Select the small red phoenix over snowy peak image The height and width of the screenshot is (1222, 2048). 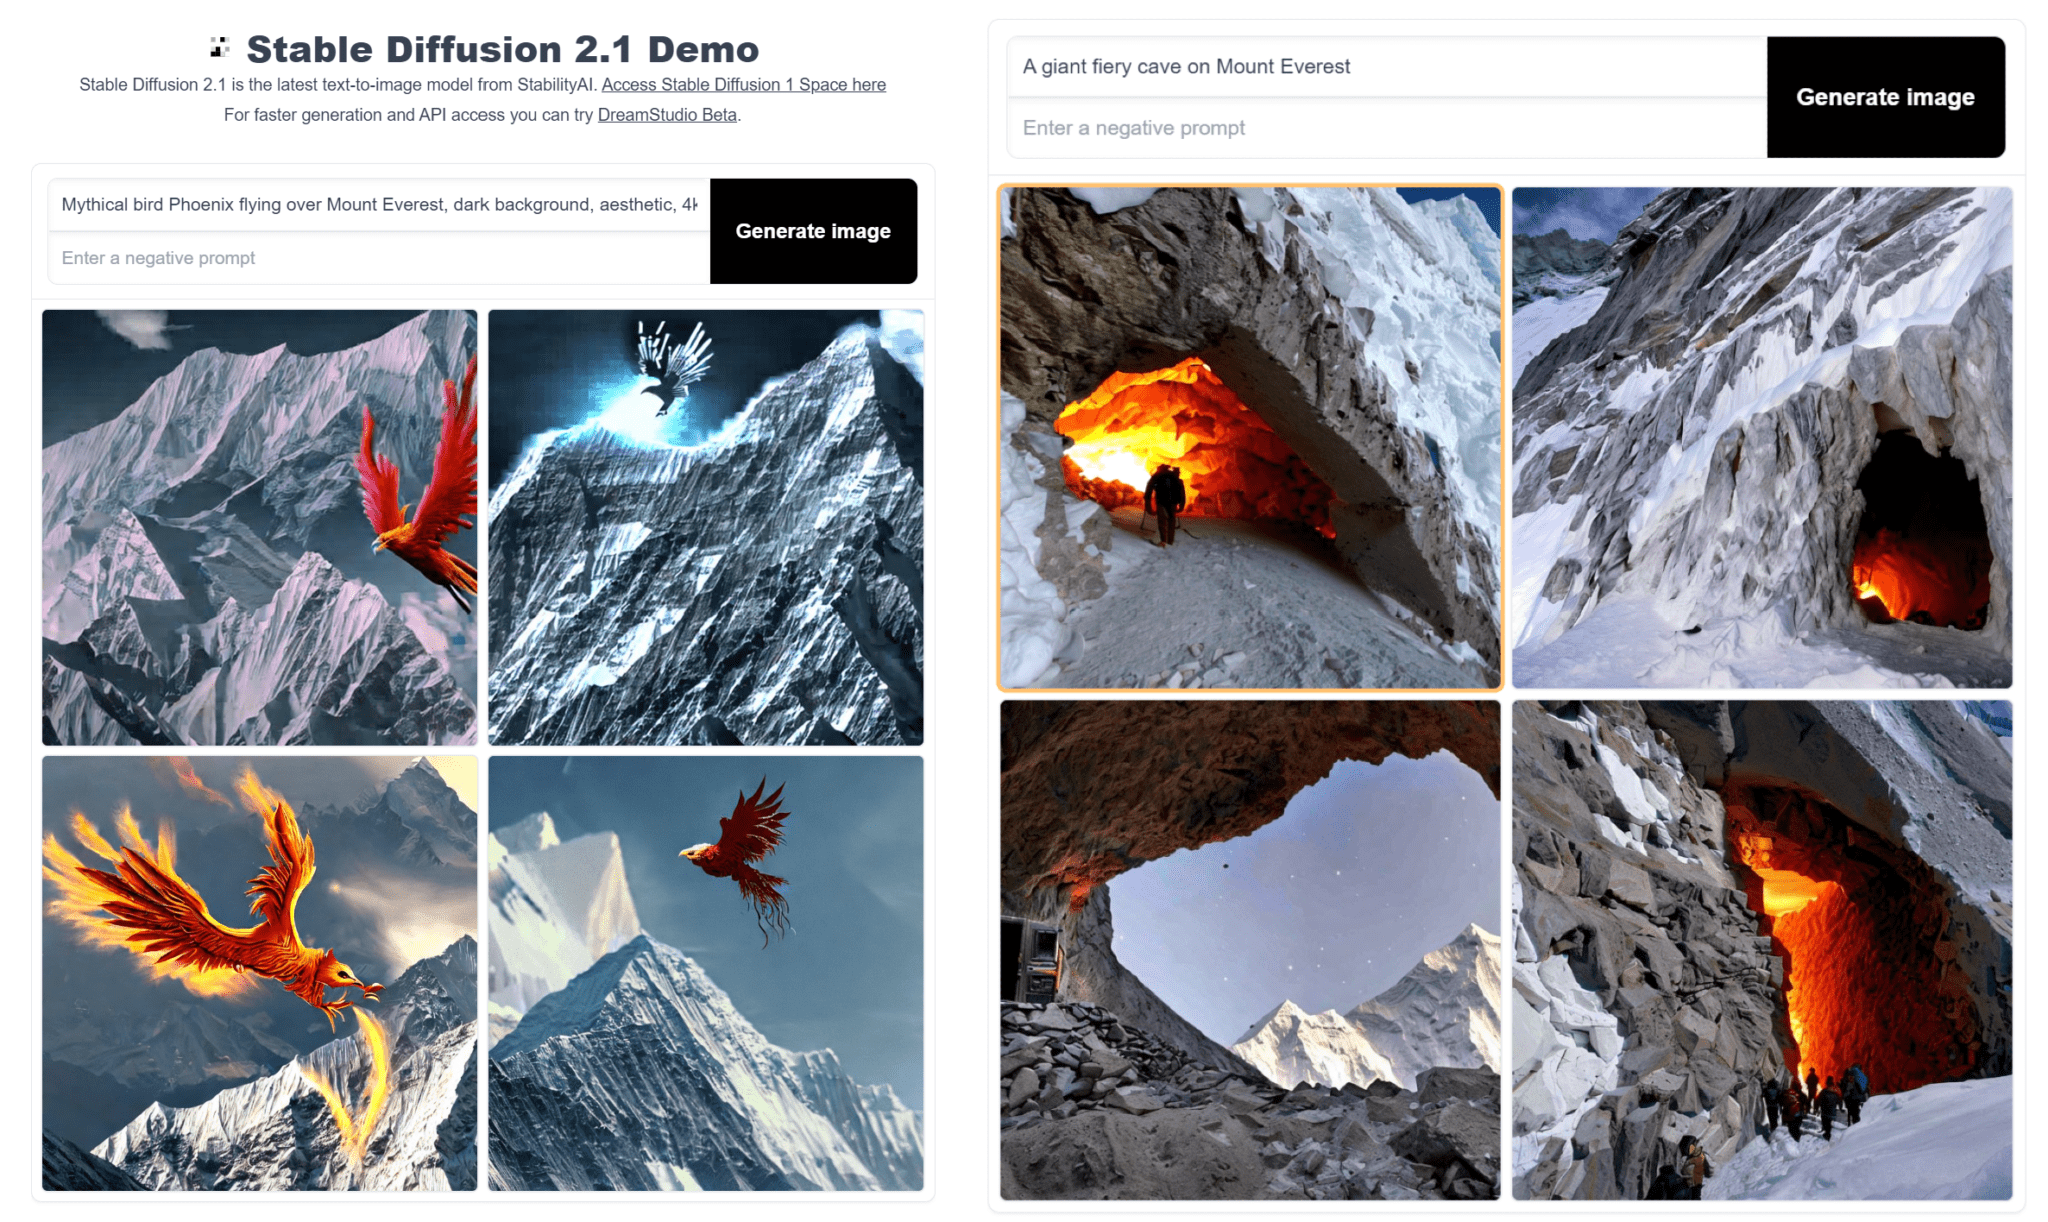click(706, 973)
